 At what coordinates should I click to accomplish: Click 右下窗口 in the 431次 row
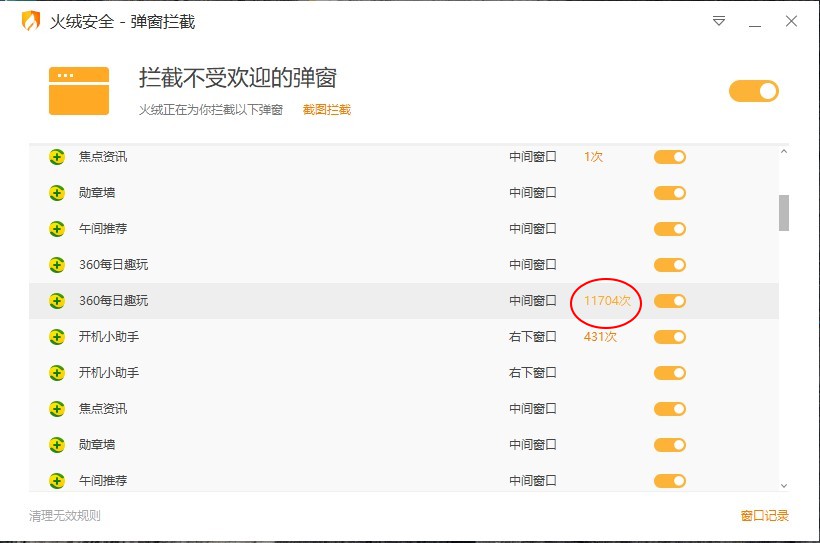[x=532, y=337]
